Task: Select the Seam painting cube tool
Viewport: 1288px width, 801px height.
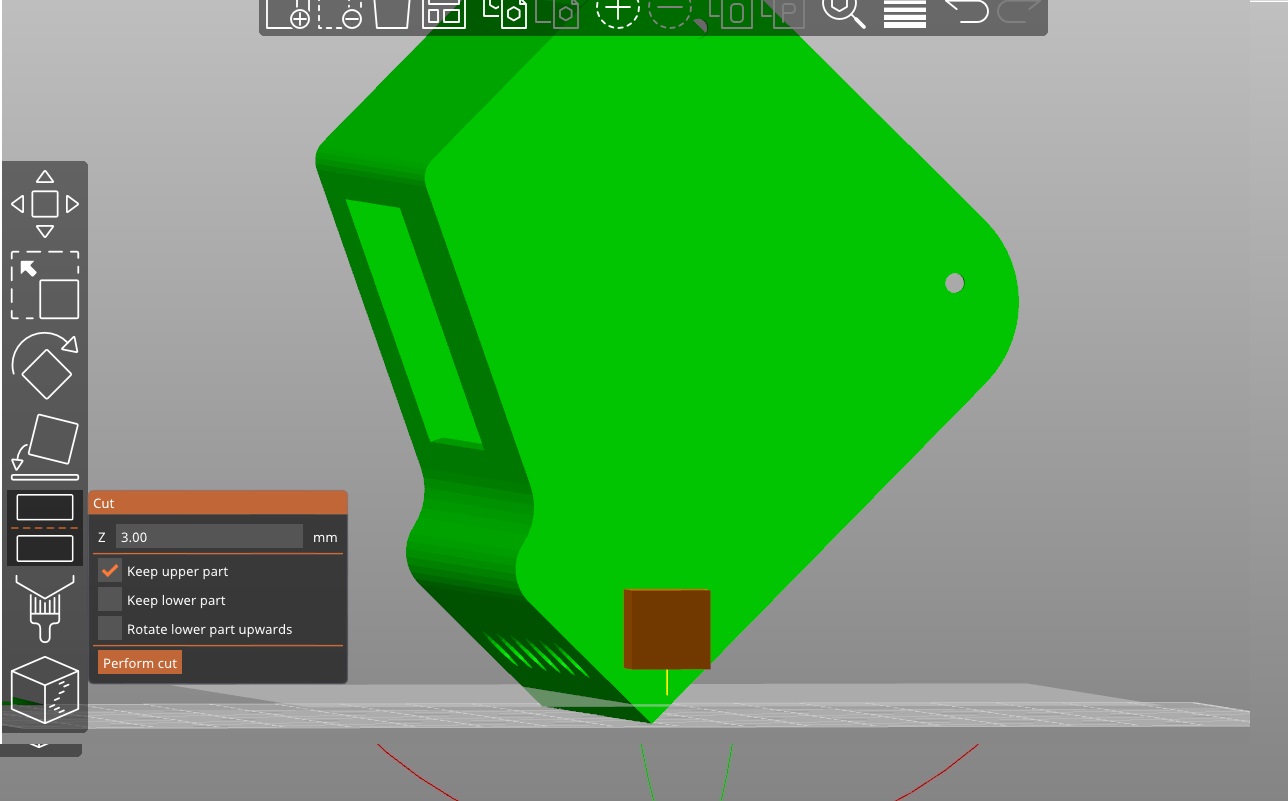Action: 45,689
